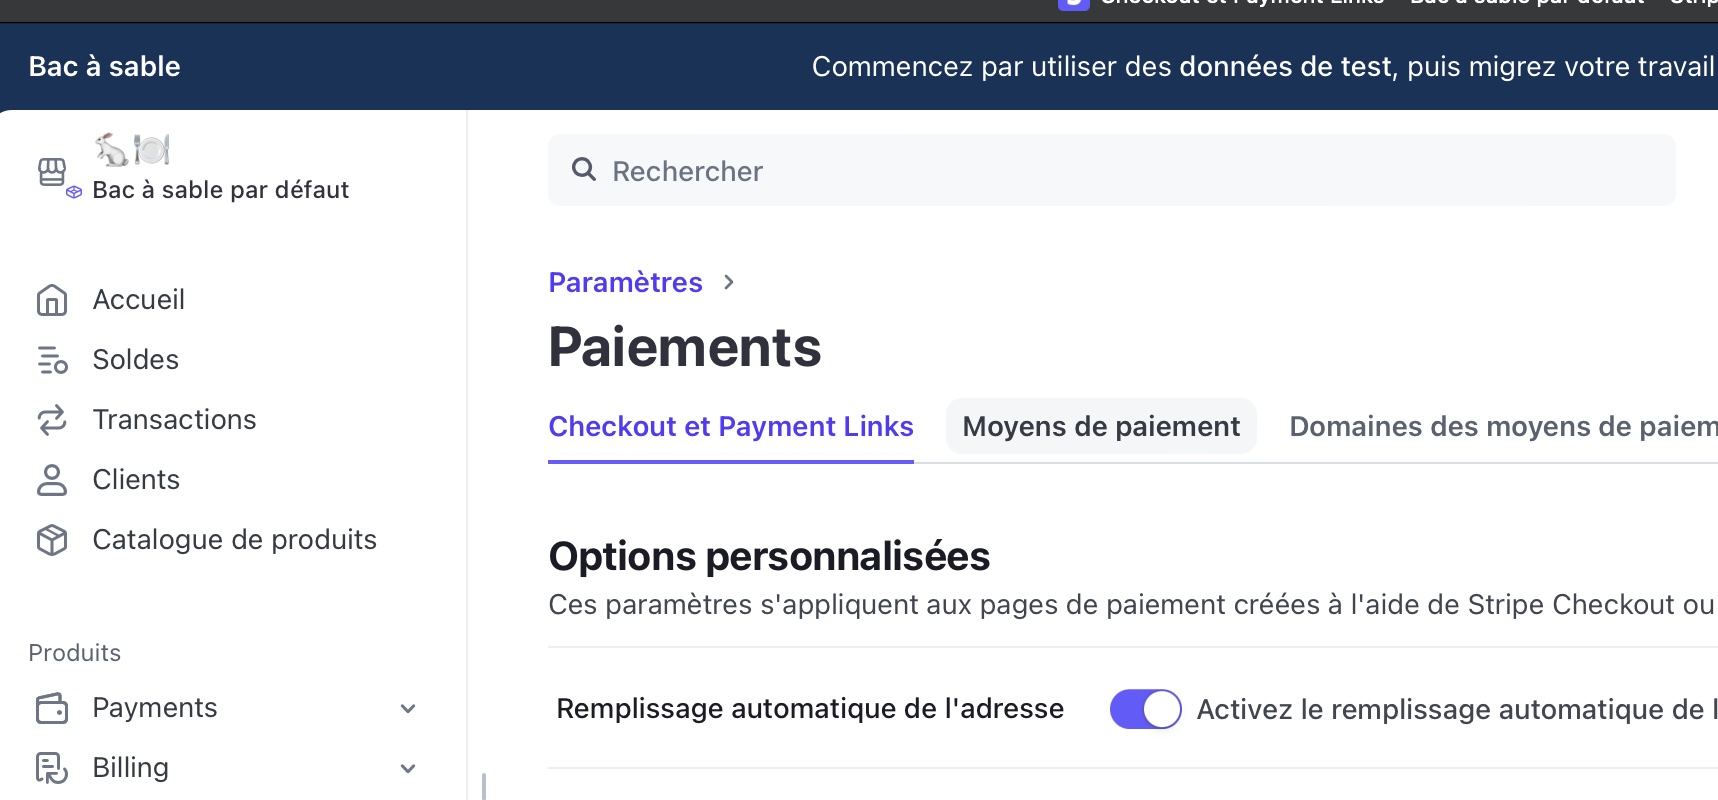Expand the Billing submenu chevron

[x=408, y=769]
